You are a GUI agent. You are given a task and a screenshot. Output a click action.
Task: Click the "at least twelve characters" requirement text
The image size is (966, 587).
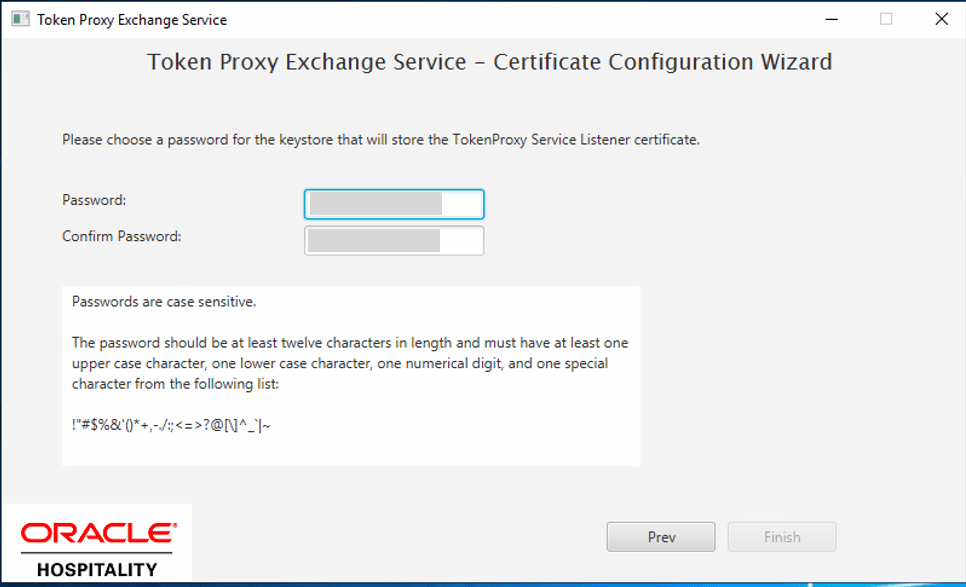point(350,363)
